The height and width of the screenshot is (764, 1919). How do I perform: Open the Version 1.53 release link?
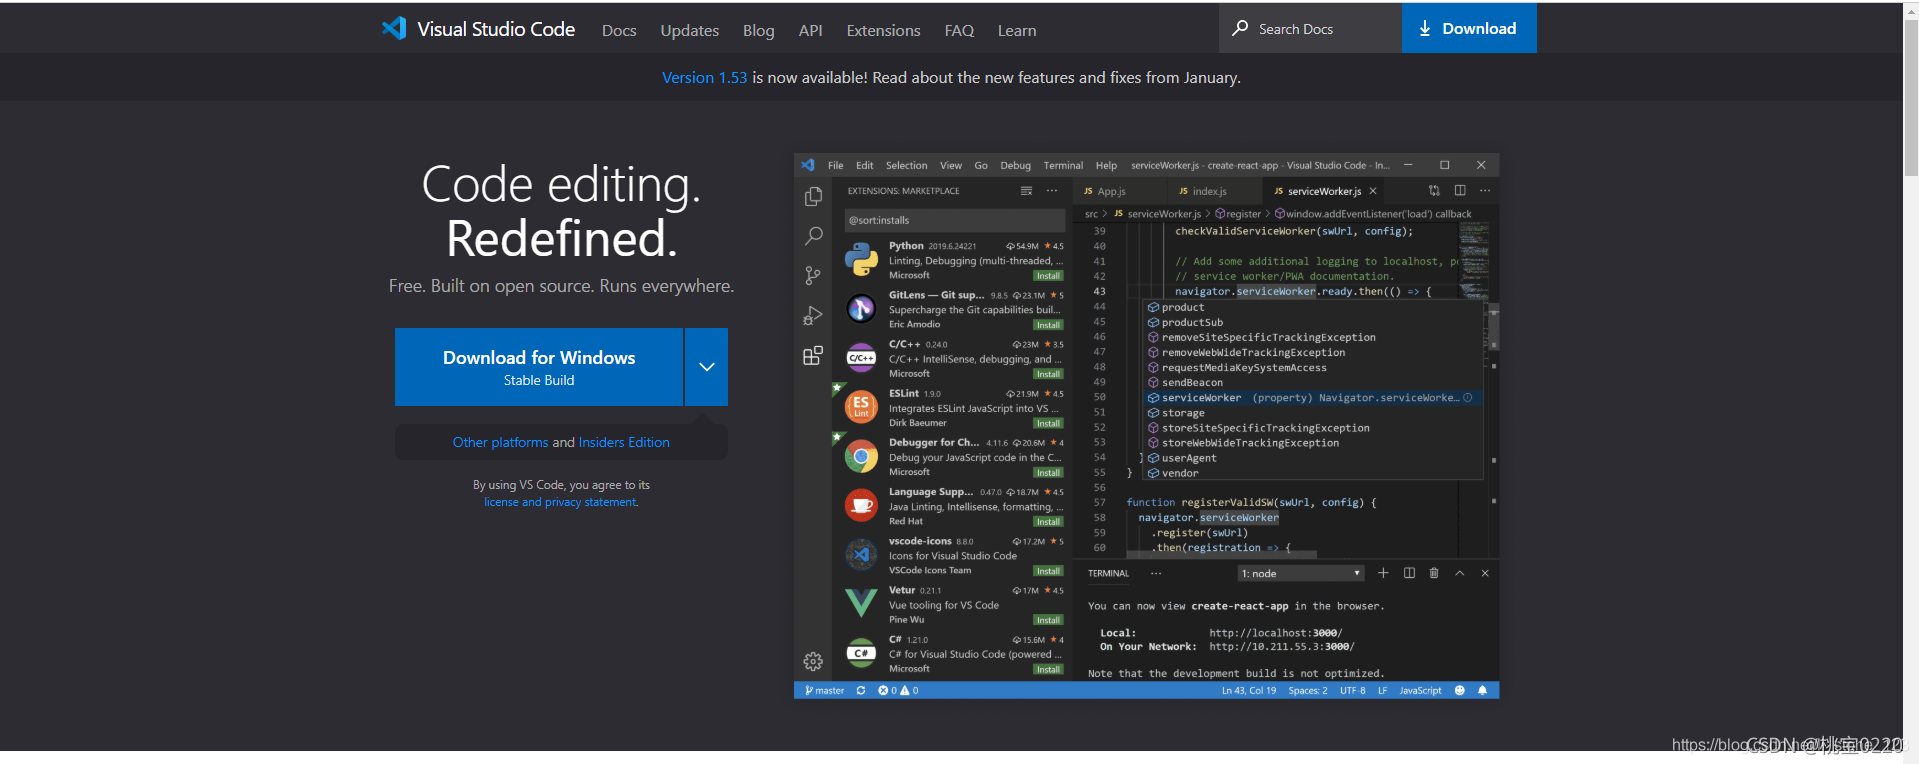point(704,78)
